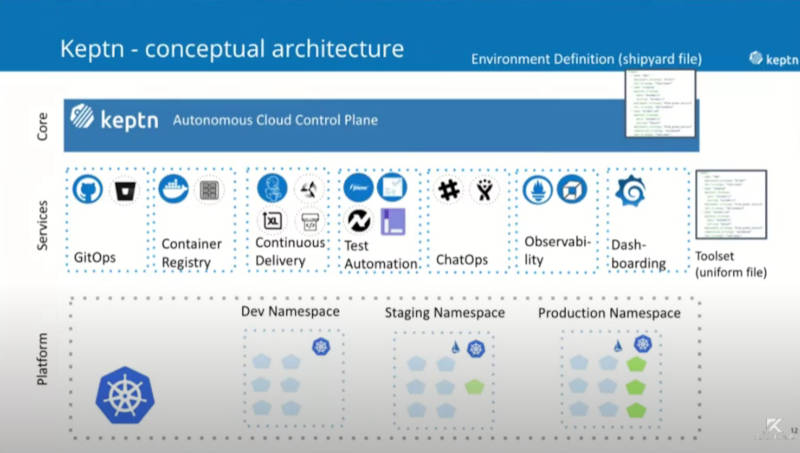Click the keptn logo in the header corner
The height and width of the screenshot is (453, 800).
[774, 59]
